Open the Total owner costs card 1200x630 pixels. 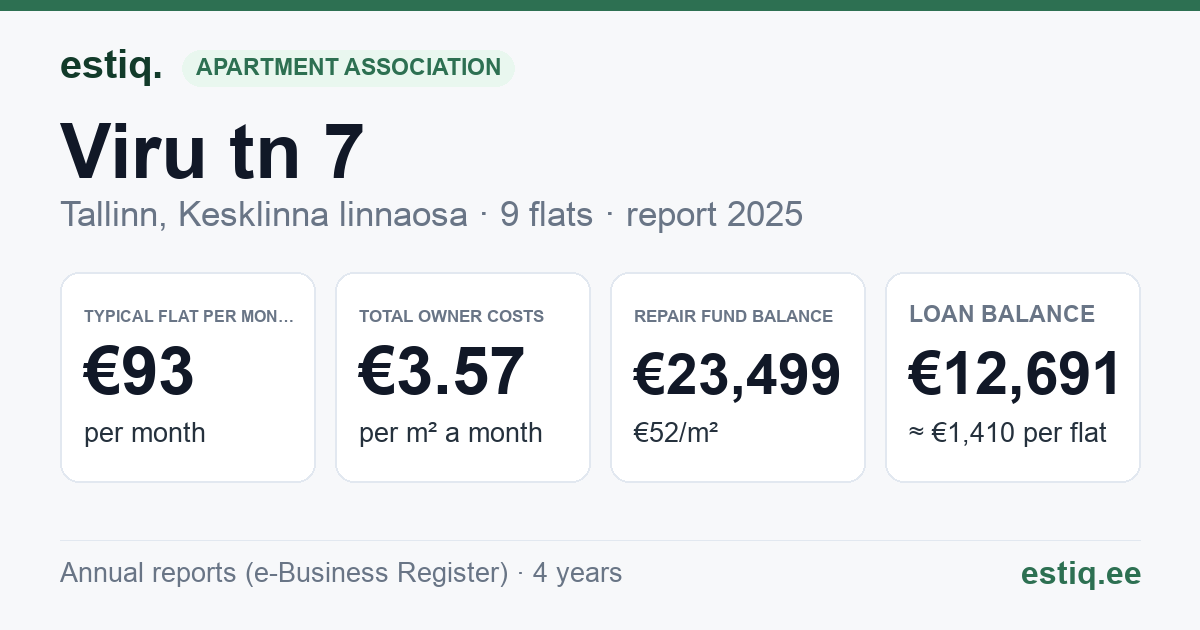click(x=463, y=377)
